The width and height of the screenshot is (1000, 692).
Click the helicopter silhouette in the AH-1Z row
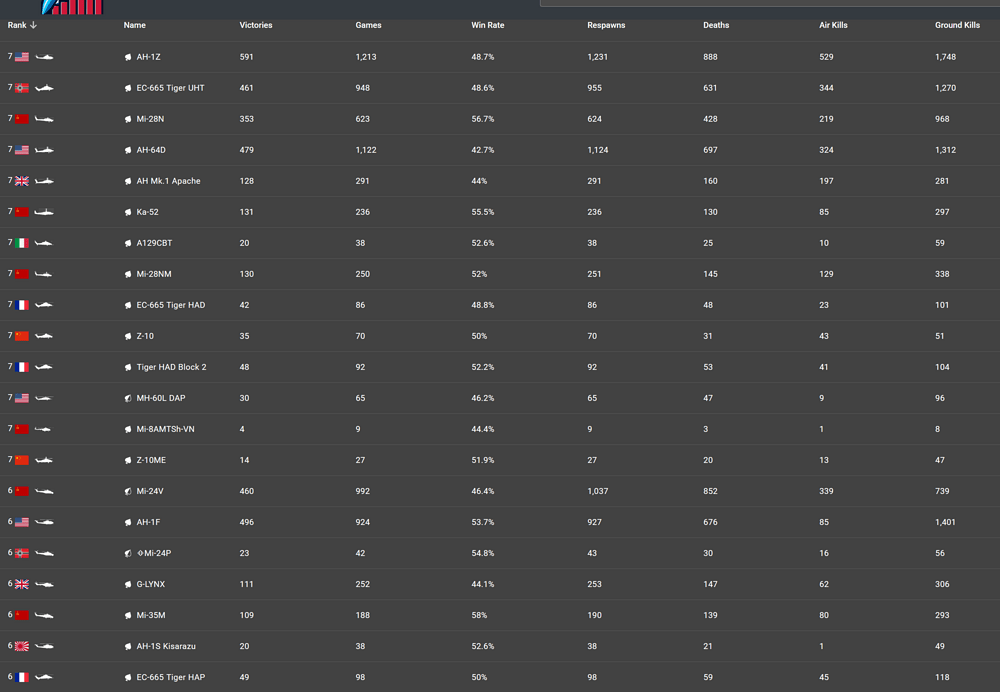pos(44,57)
